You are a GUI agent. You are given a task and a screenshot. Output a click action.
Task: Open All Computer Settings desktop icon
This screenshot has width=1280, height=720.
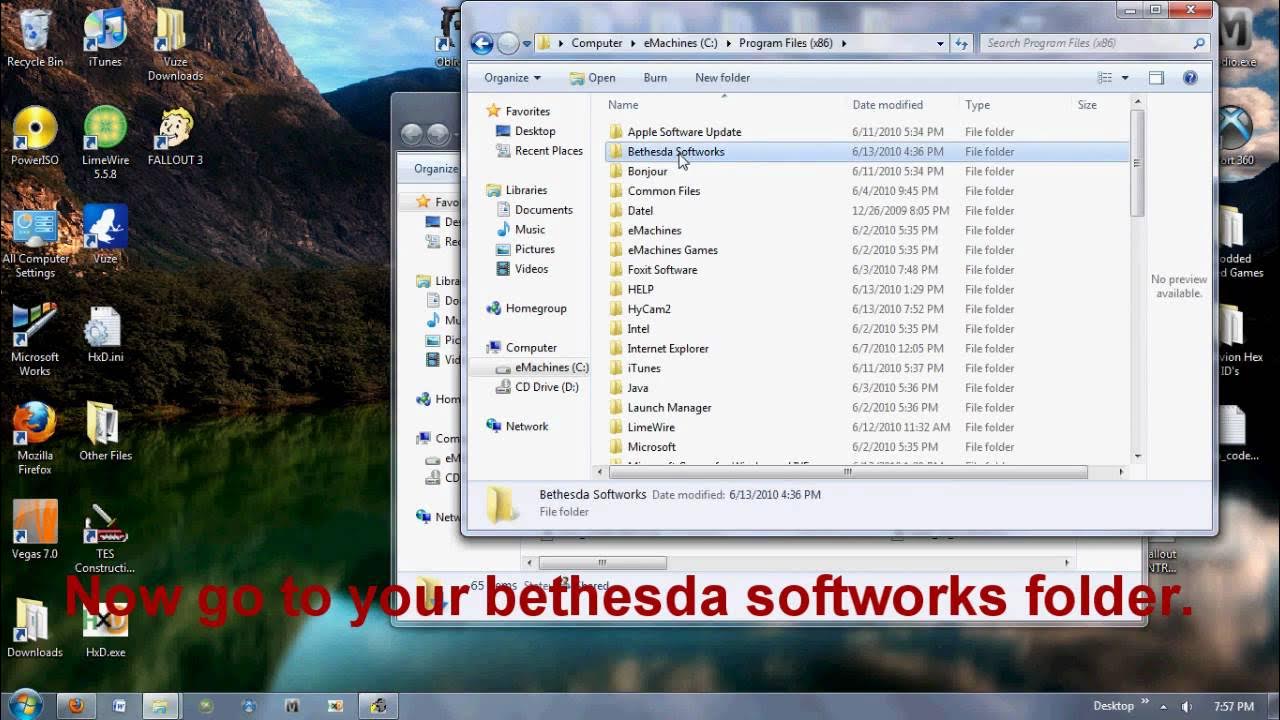coord(35,242)
